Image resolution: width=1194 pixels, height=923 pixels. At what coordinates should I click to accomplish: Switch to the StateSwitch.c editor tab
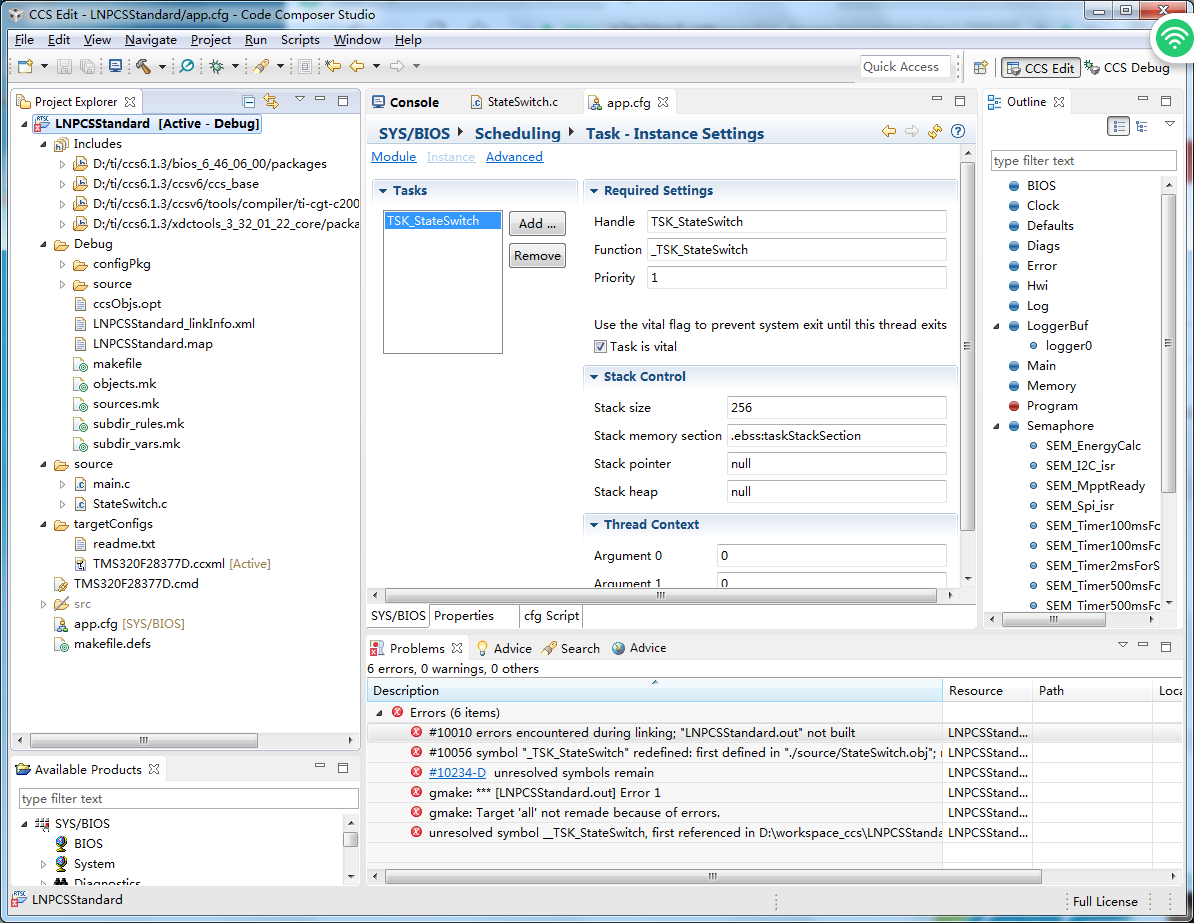tap(521, 102)
